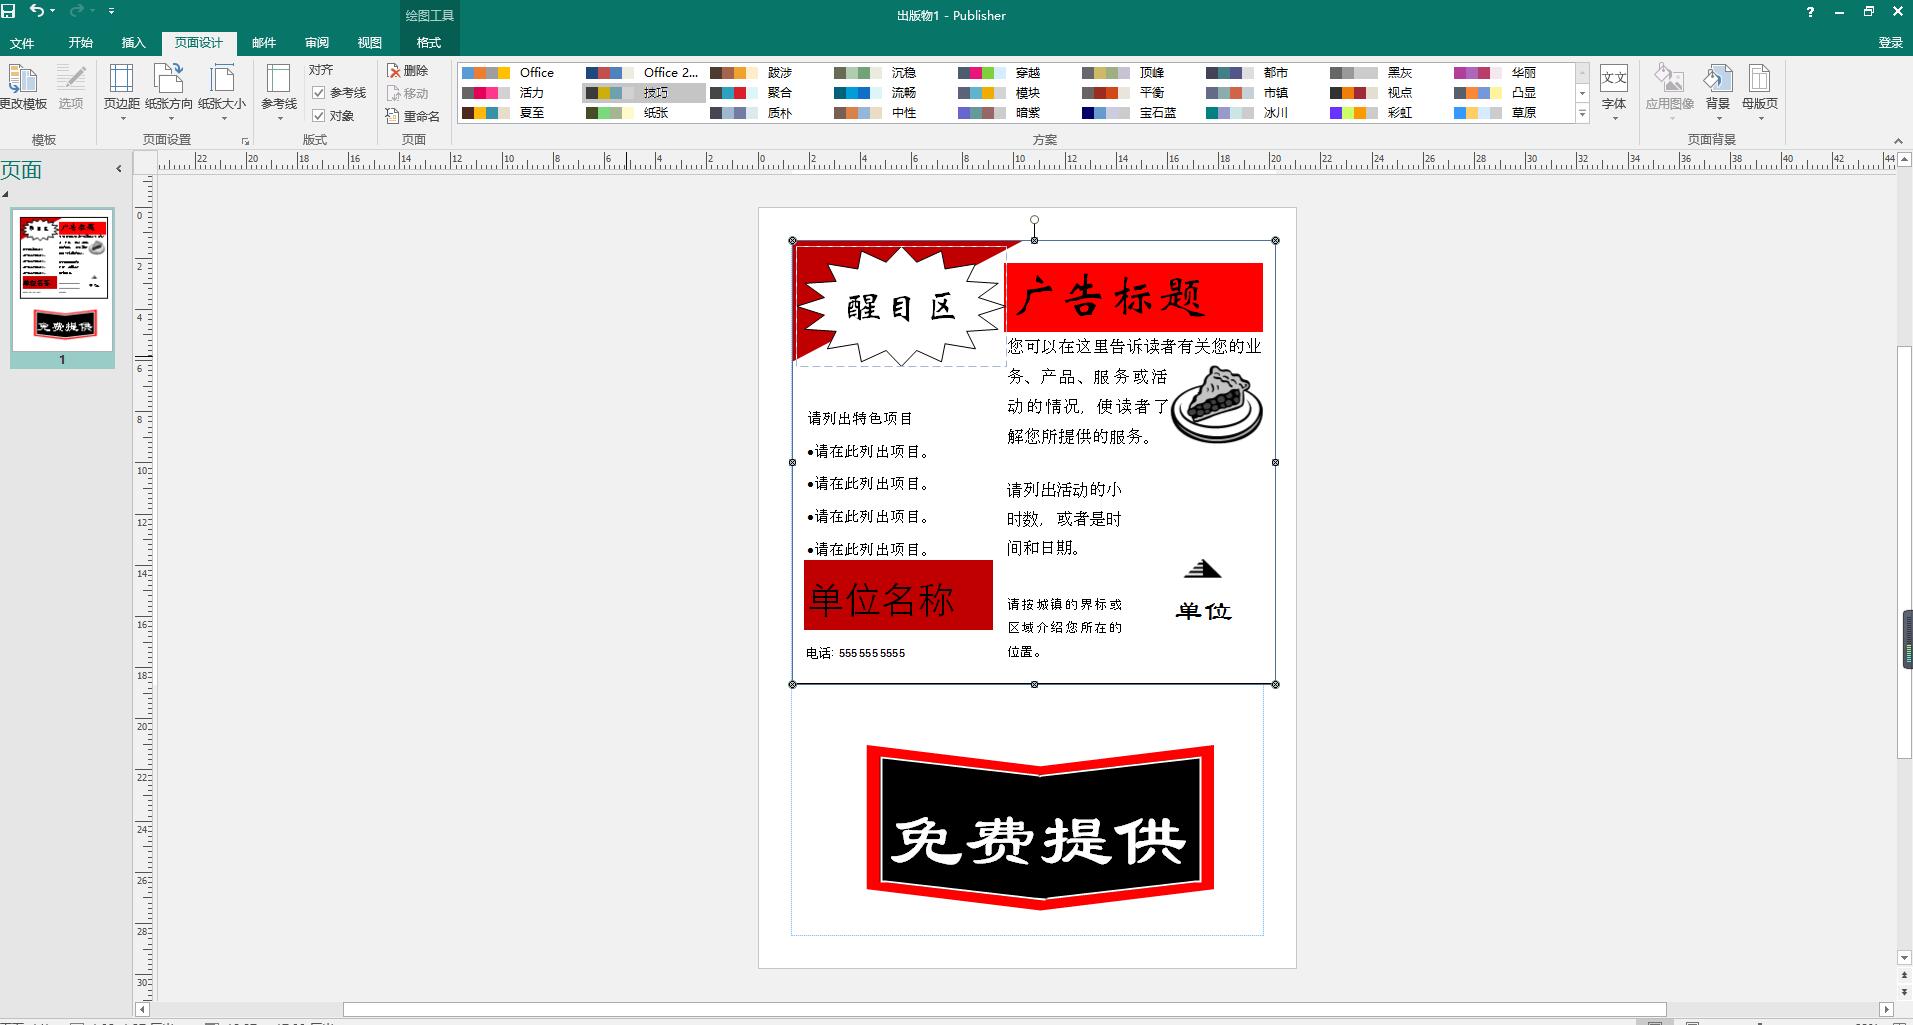The height and width of the screenshot is (1025, 1913).
Task: Select the 重命名 (Rename Page) icon
Action: click(415, 116)
